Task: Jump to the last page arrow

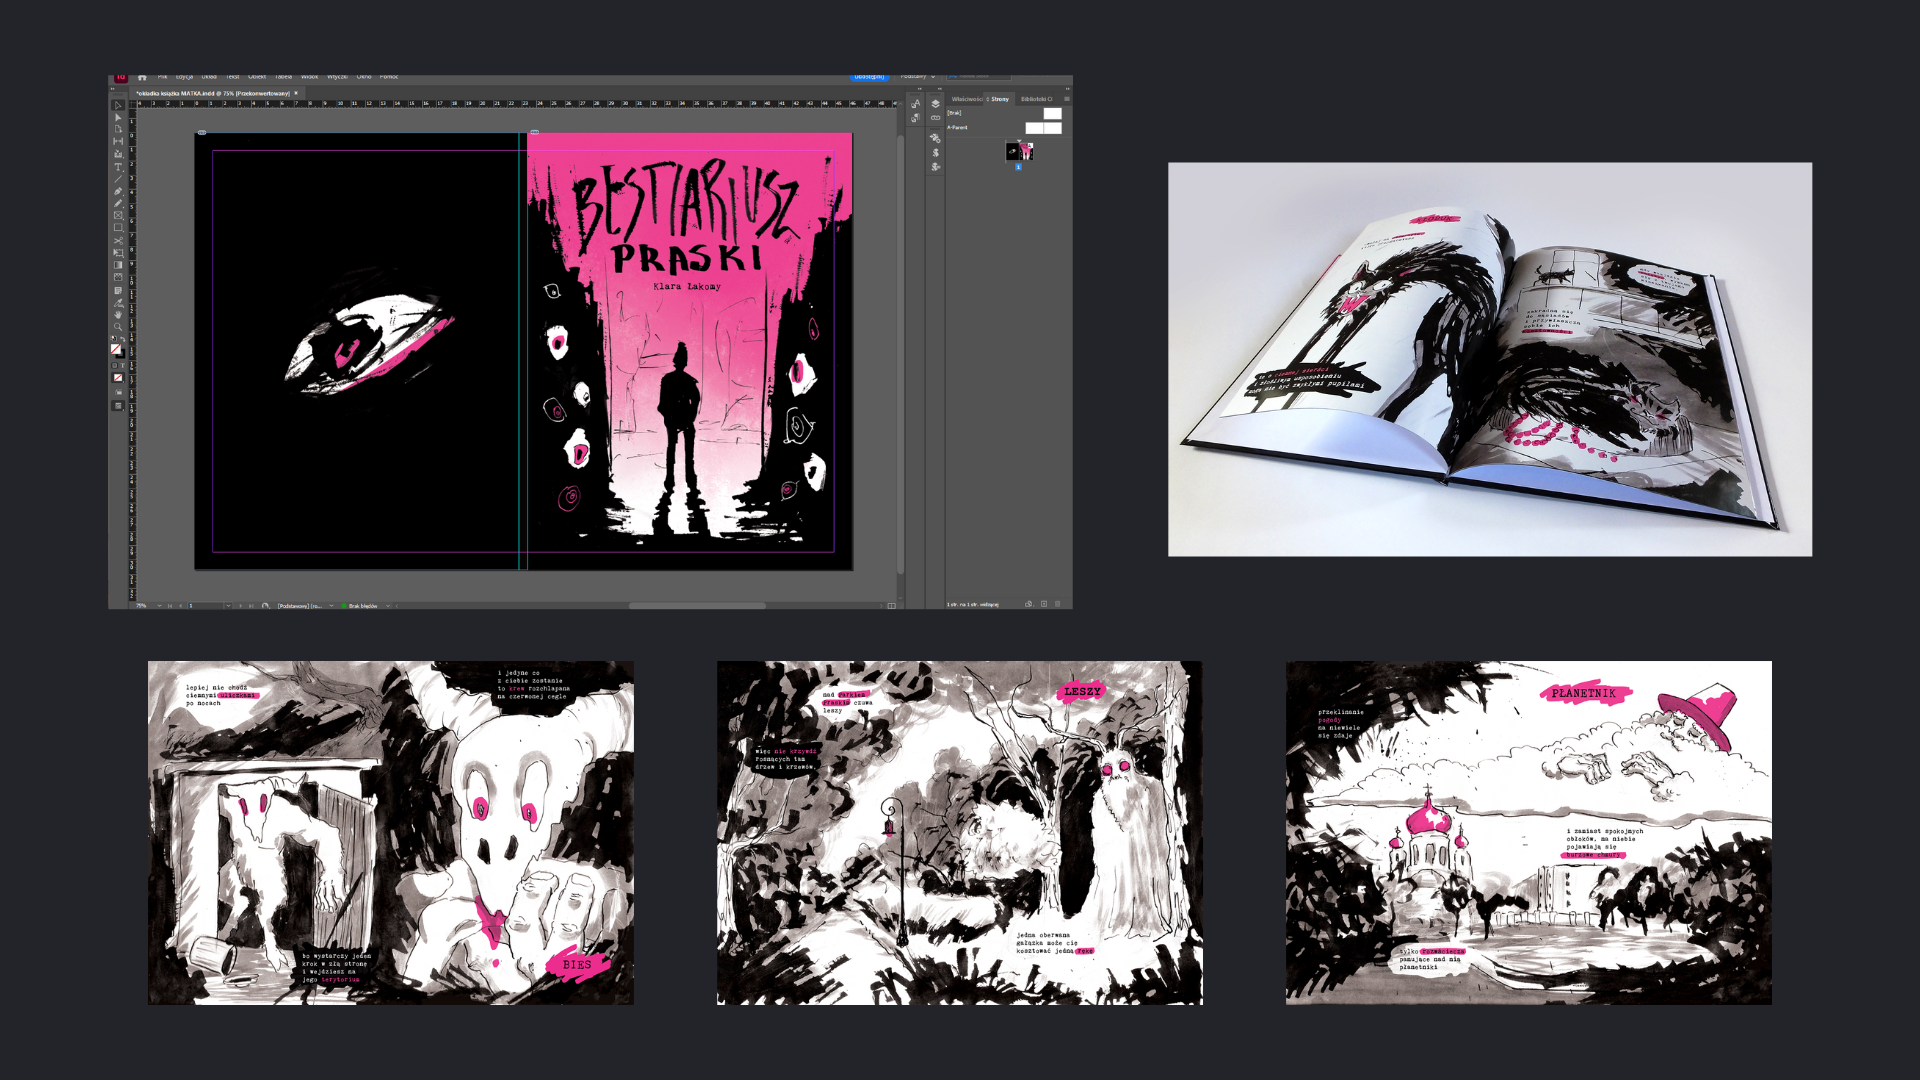Action: (x=251, y=606)
